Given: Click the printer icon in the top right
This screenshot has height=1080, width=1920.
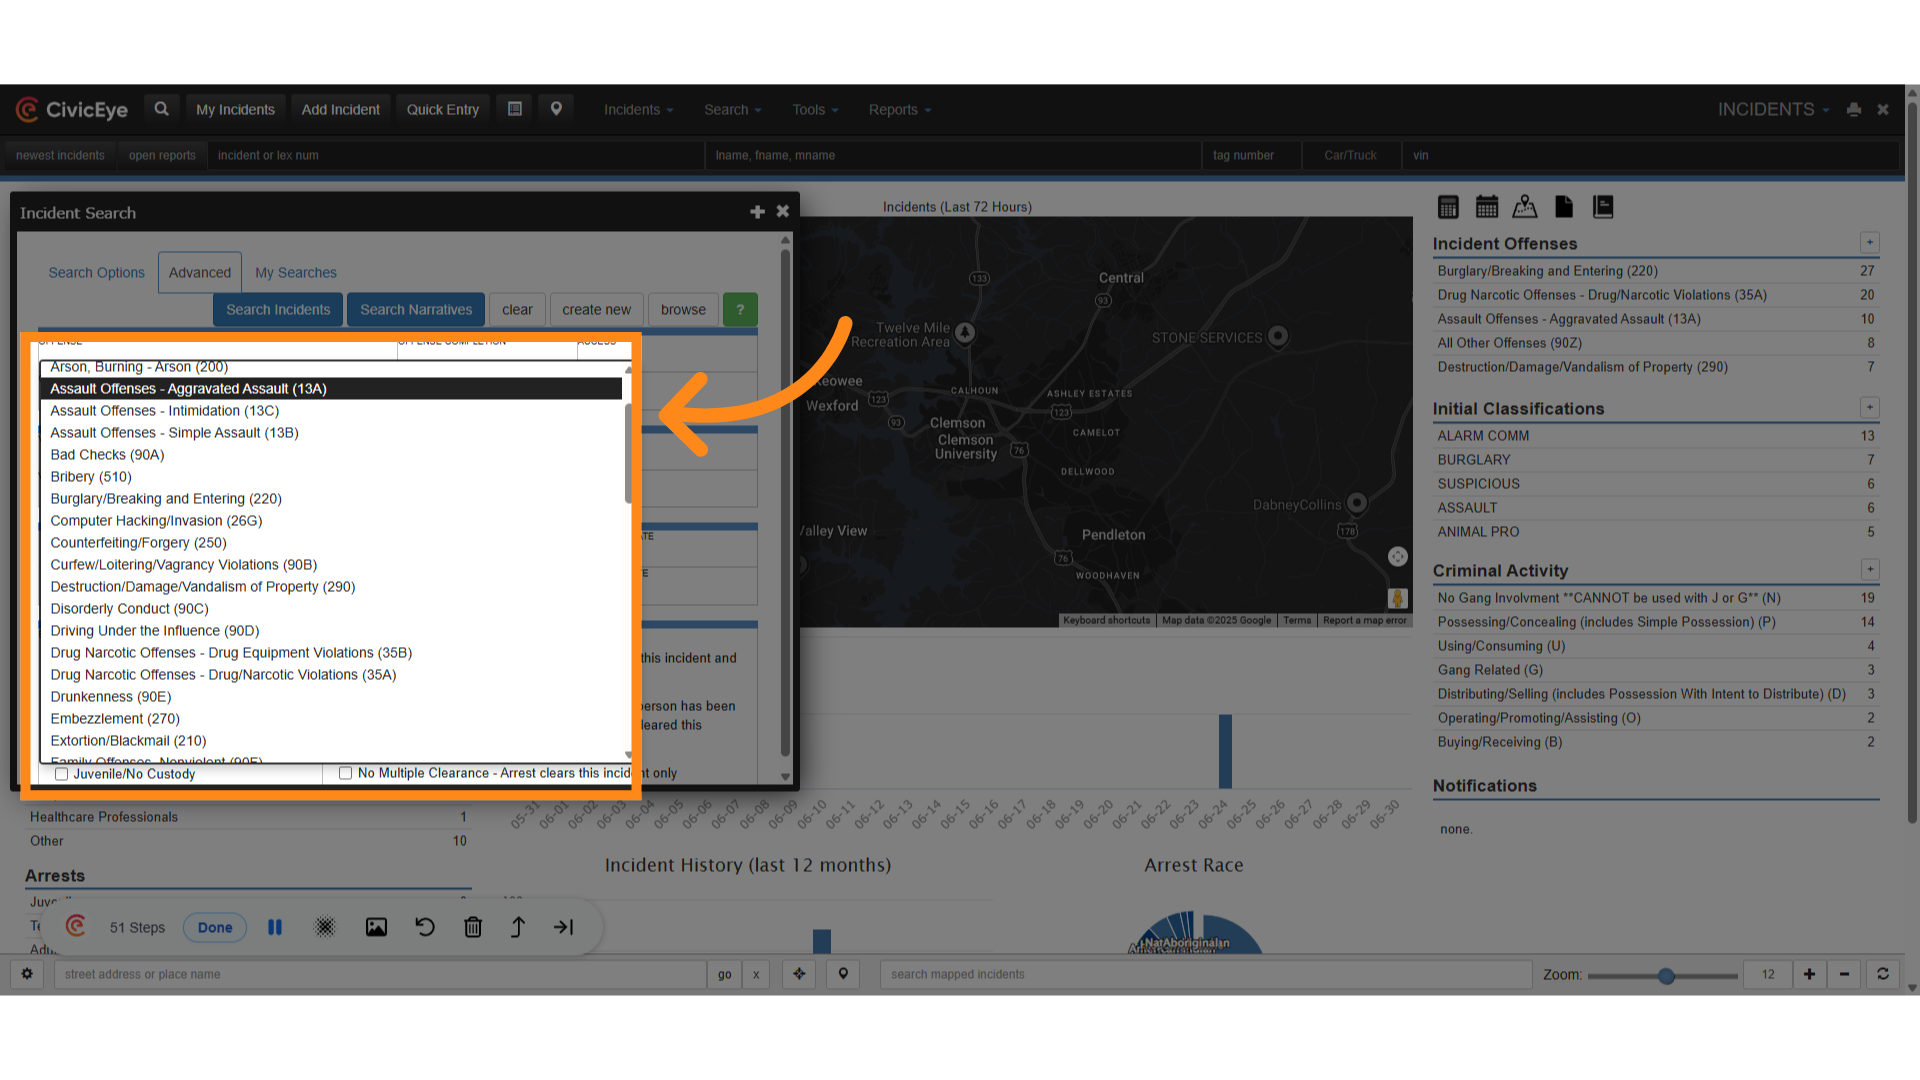Looking at the screenshot, I should [1853, 110].
